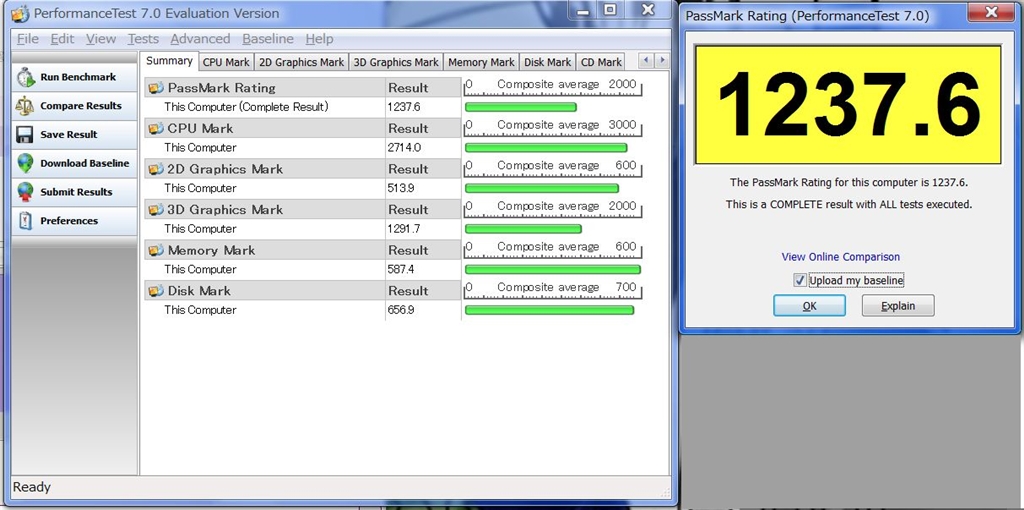Open the Help menu
The width and height of the screenshot is (1024, 510).
[x=319, y=39]
